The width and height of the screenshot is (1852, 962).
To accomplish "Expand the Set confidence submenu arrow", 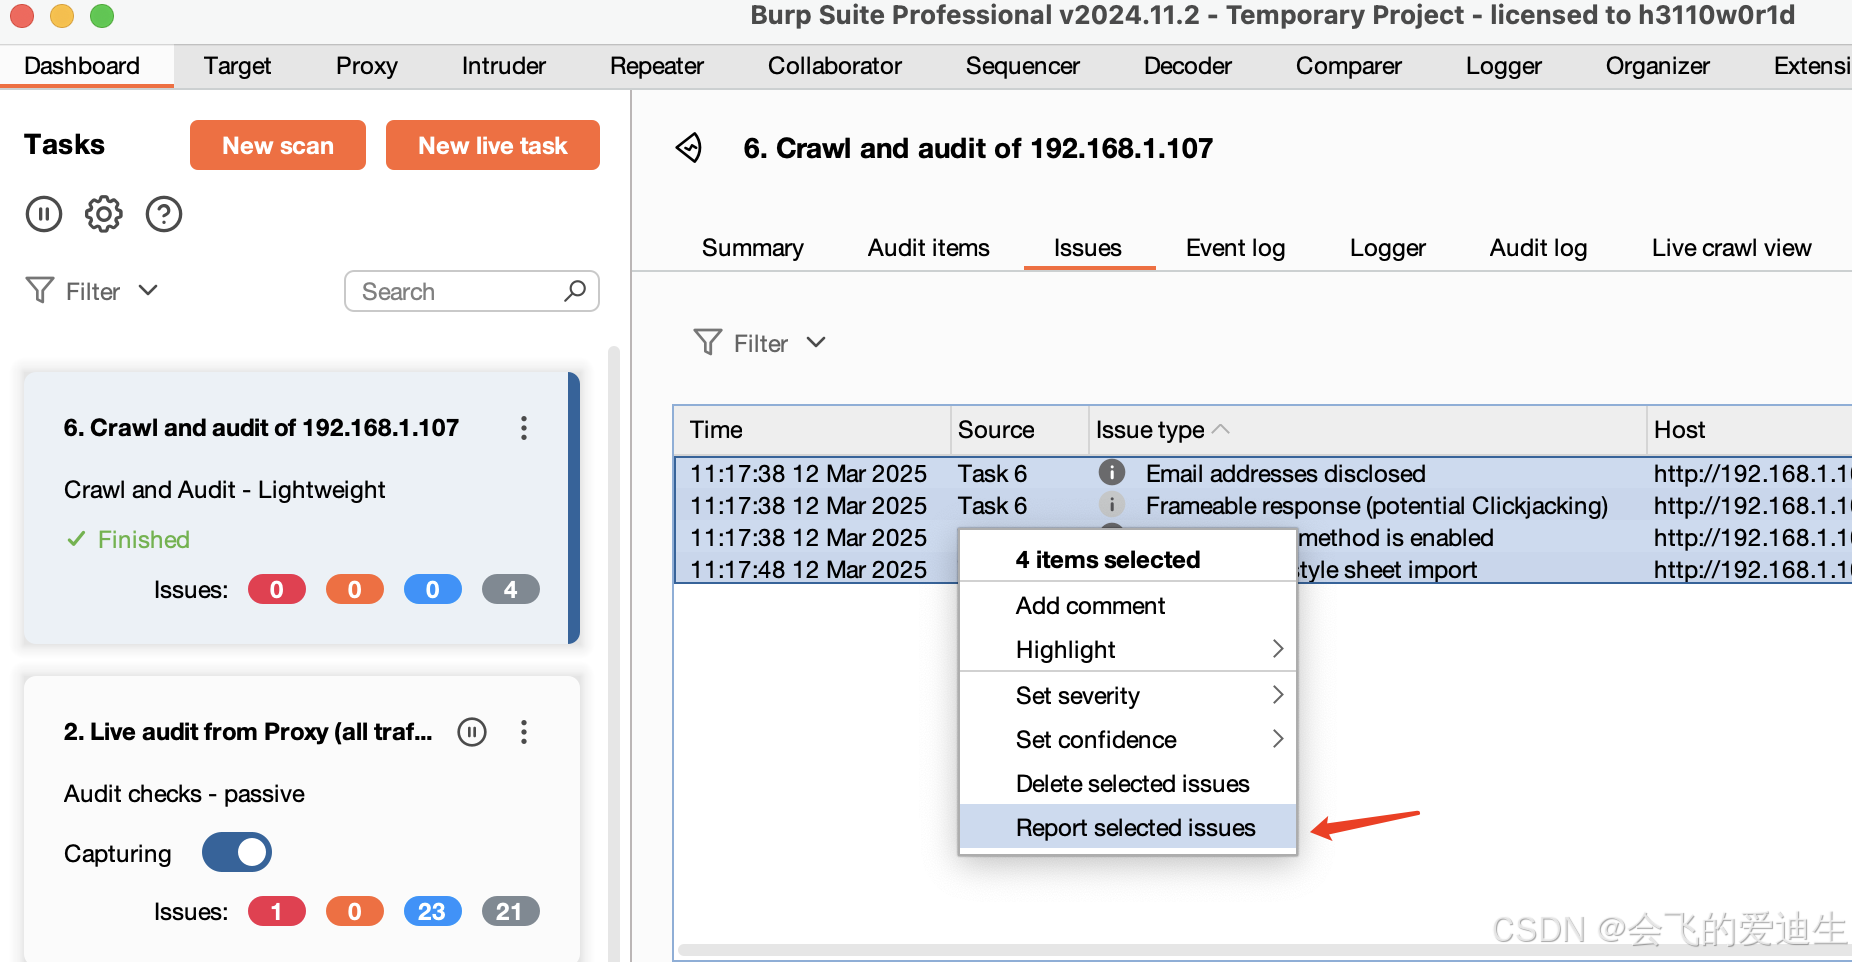I will click(1278, 739).
